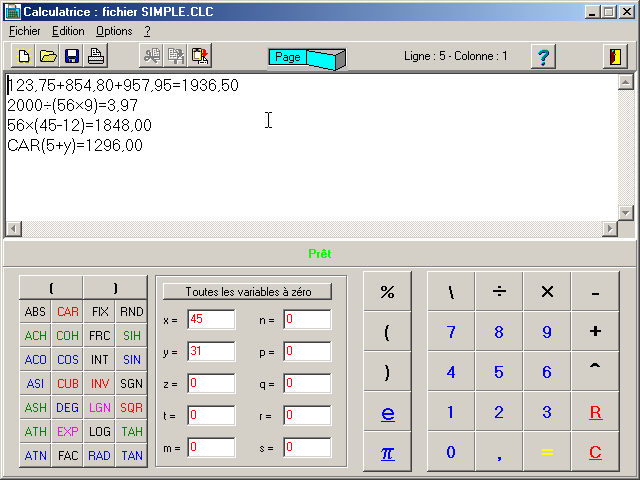Open the Options menu

tap(114, 31)
